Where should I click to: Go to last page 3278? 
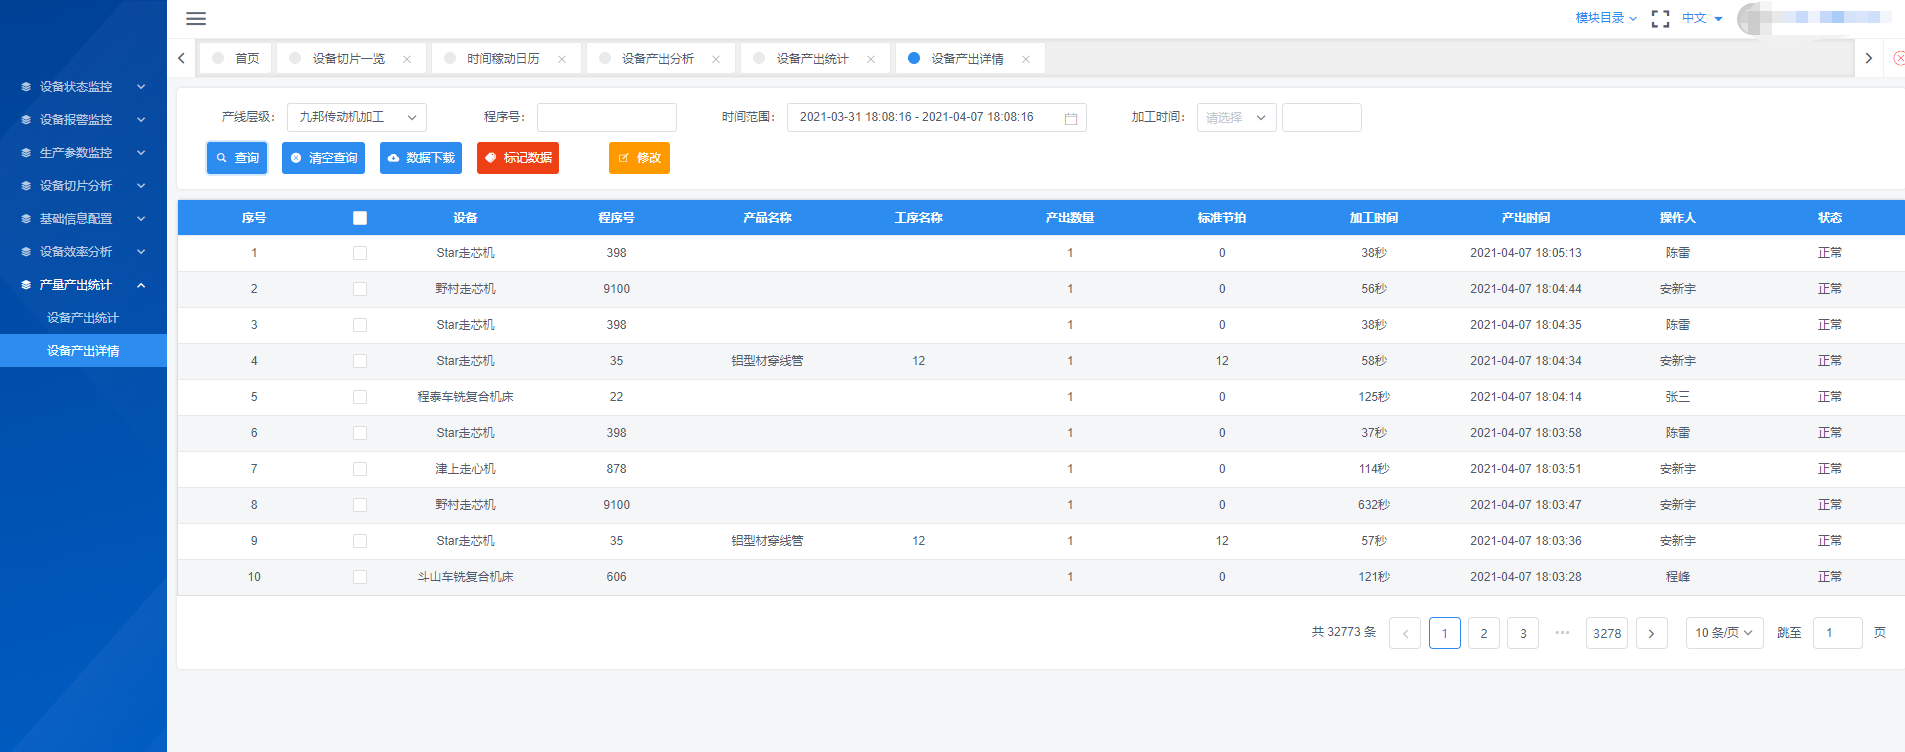tap(1607, 633)
